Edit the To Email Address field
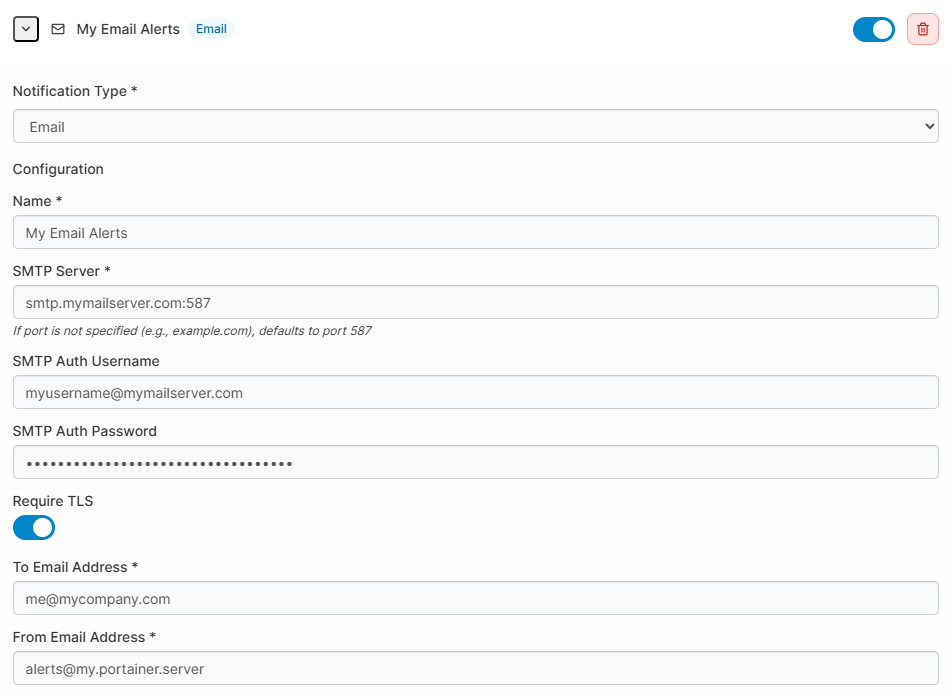Viewport: 952px width, 696px height. point(475,599)
